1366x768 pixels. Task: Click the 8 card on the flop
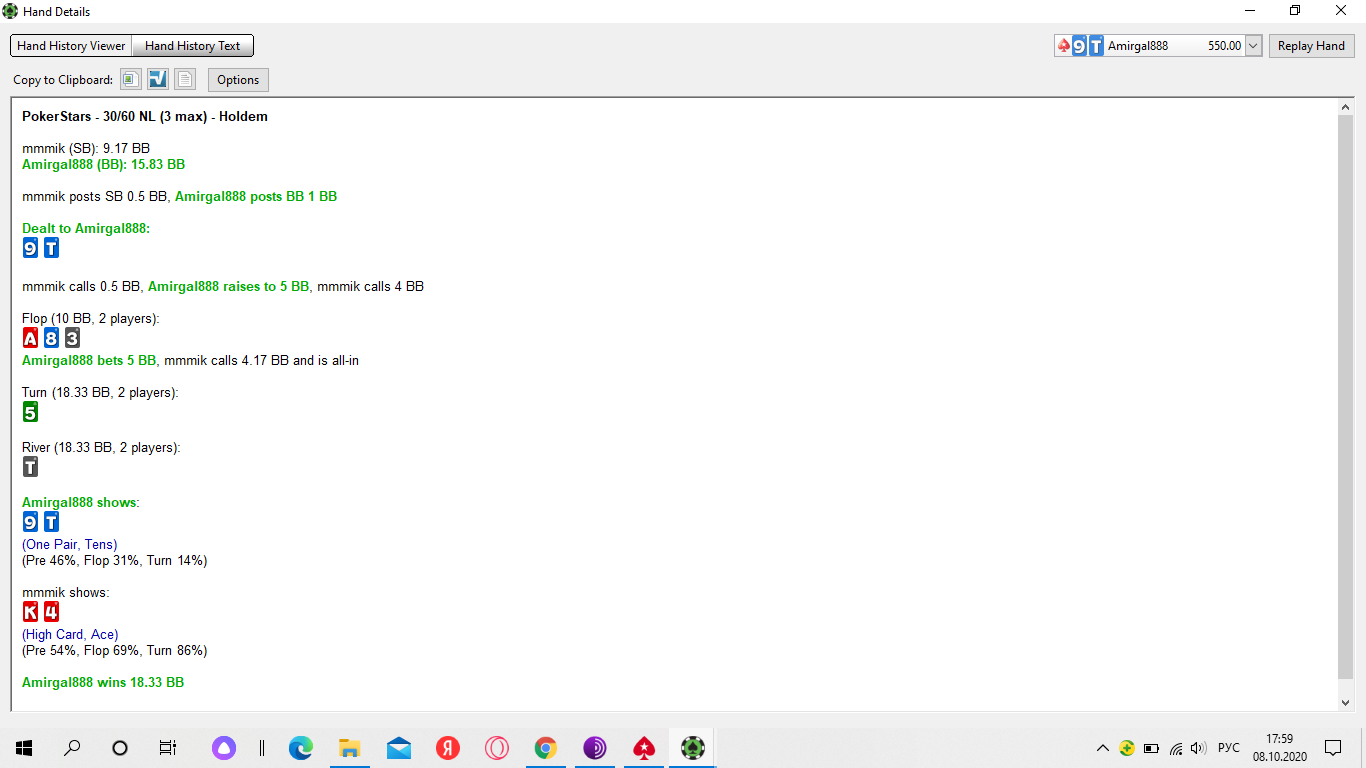[51, 338]
